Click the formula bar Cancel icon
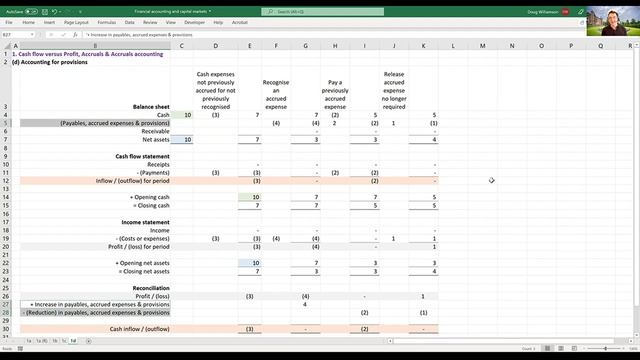Viewport: 640px width, 360px height. (x=51, y=35)
